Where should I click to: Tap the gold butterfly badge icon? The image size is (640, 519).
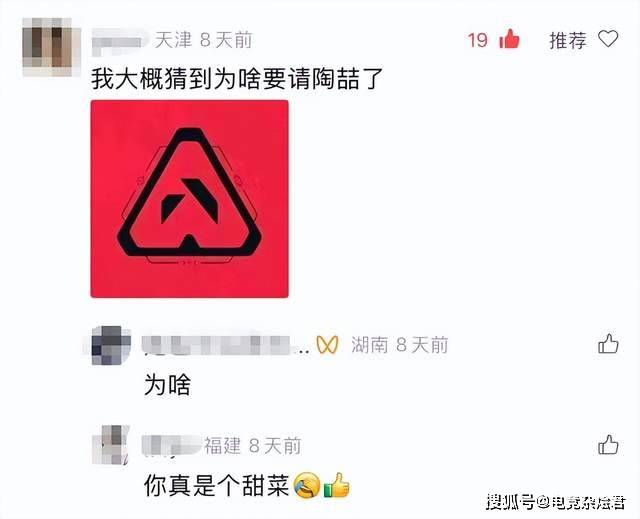tap(327, 345)
